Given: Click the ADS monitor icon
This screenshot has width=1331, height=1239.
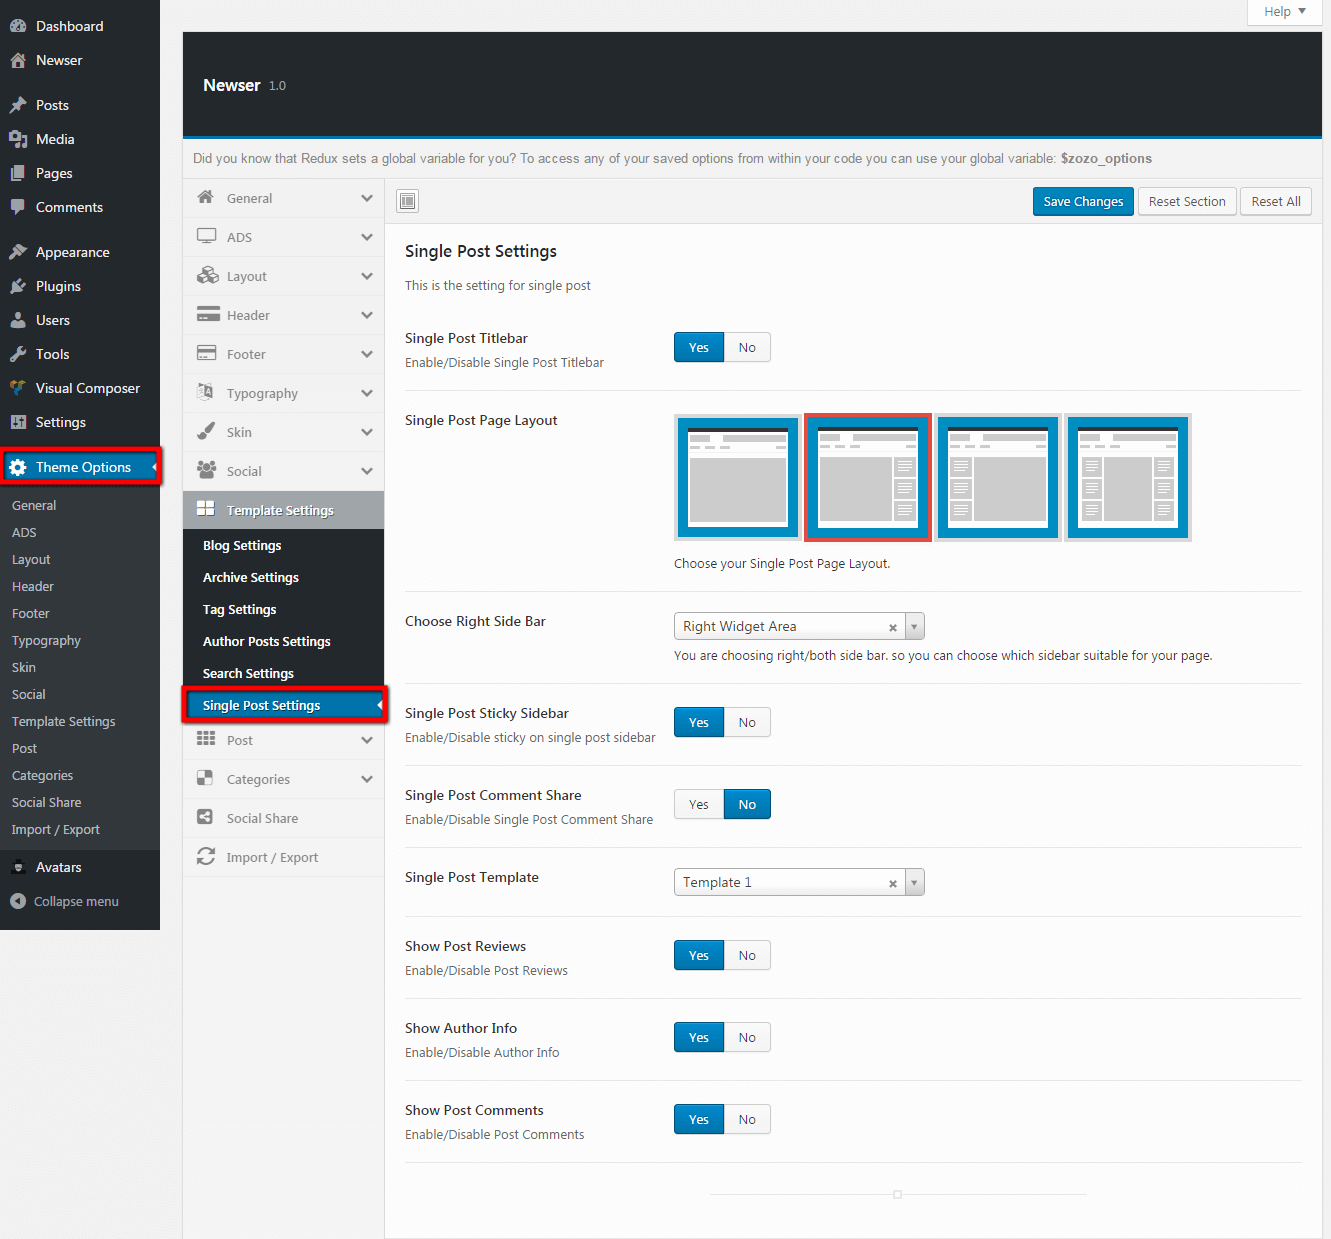Looking at the screenshot, I should [x=207, y=236].
